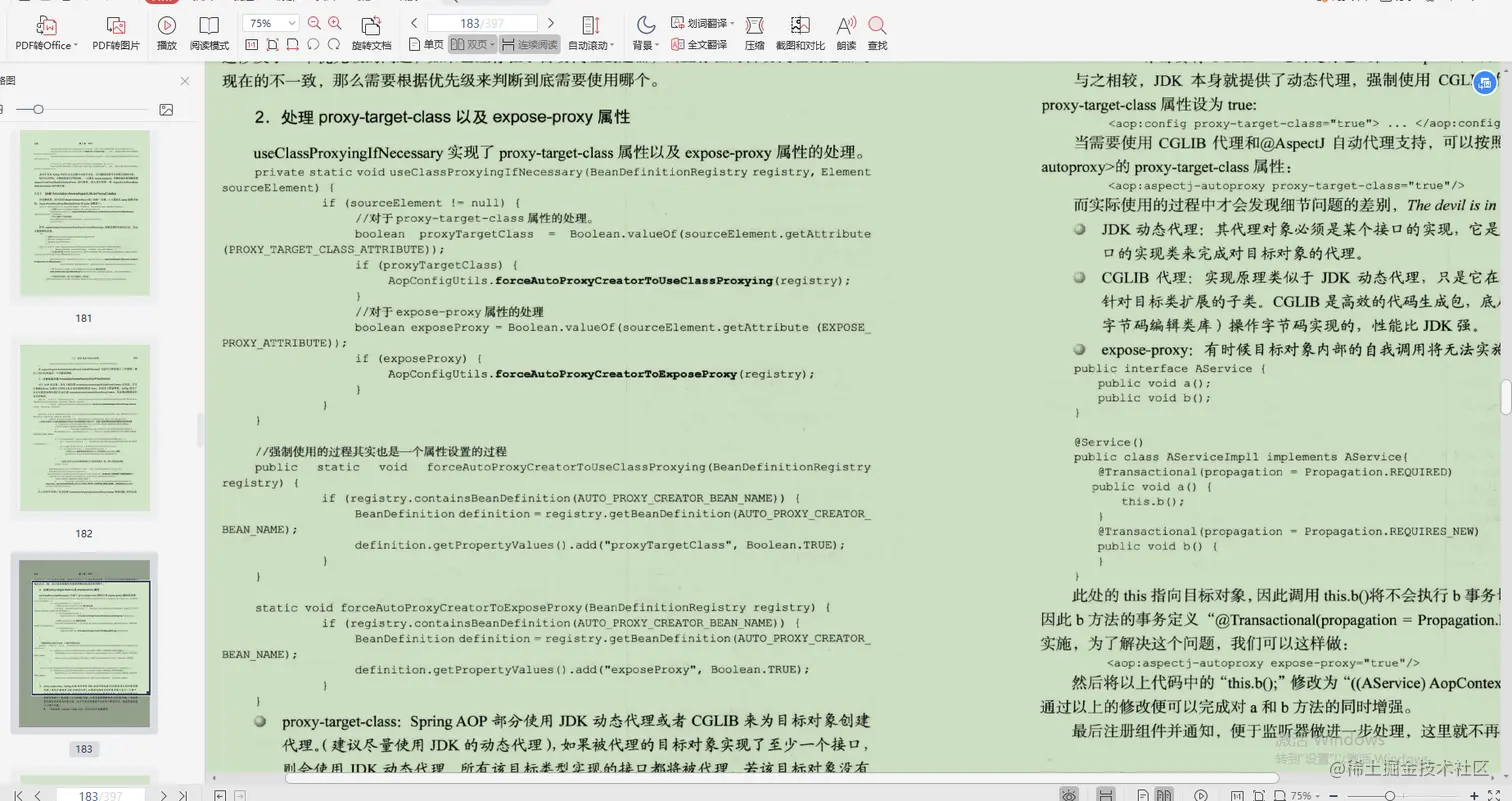Open 截图和对比 screenshot compare tool

click(x=799, y=31)
